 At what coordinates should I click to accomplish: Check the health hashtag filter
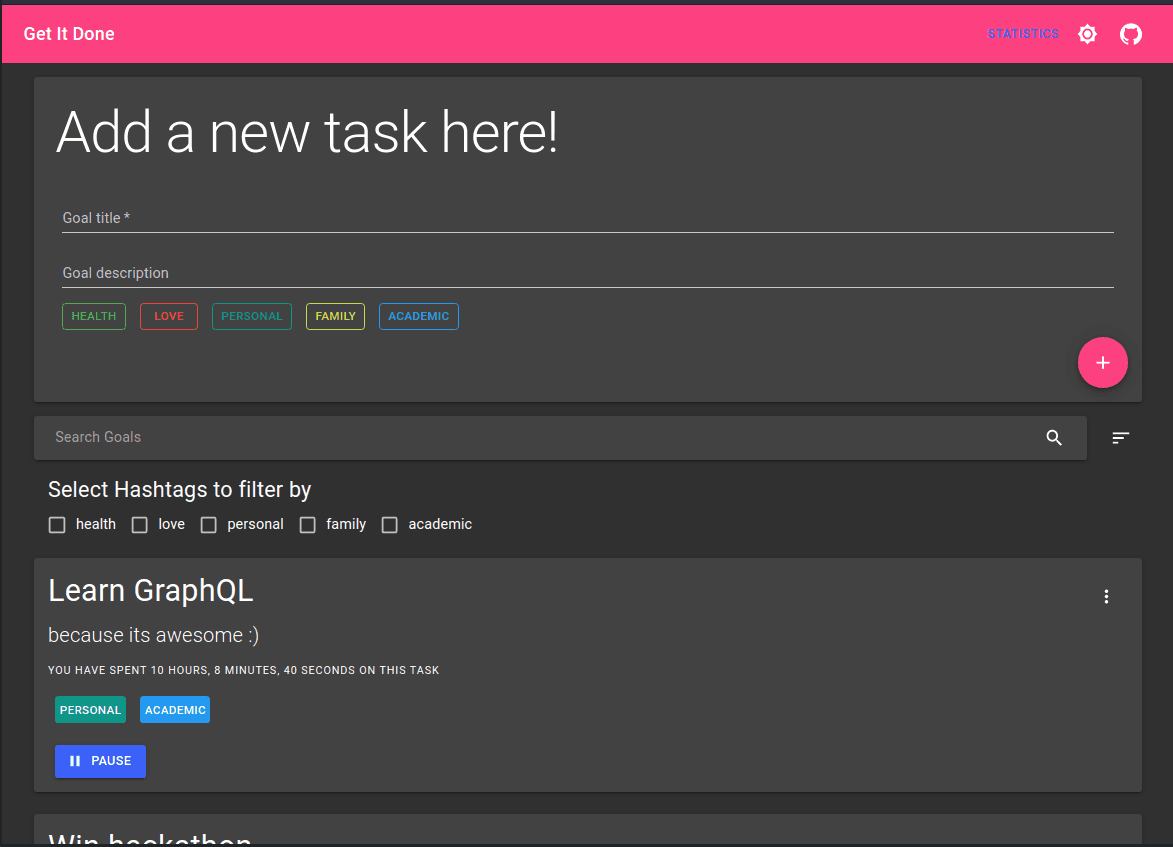point(57,525)
